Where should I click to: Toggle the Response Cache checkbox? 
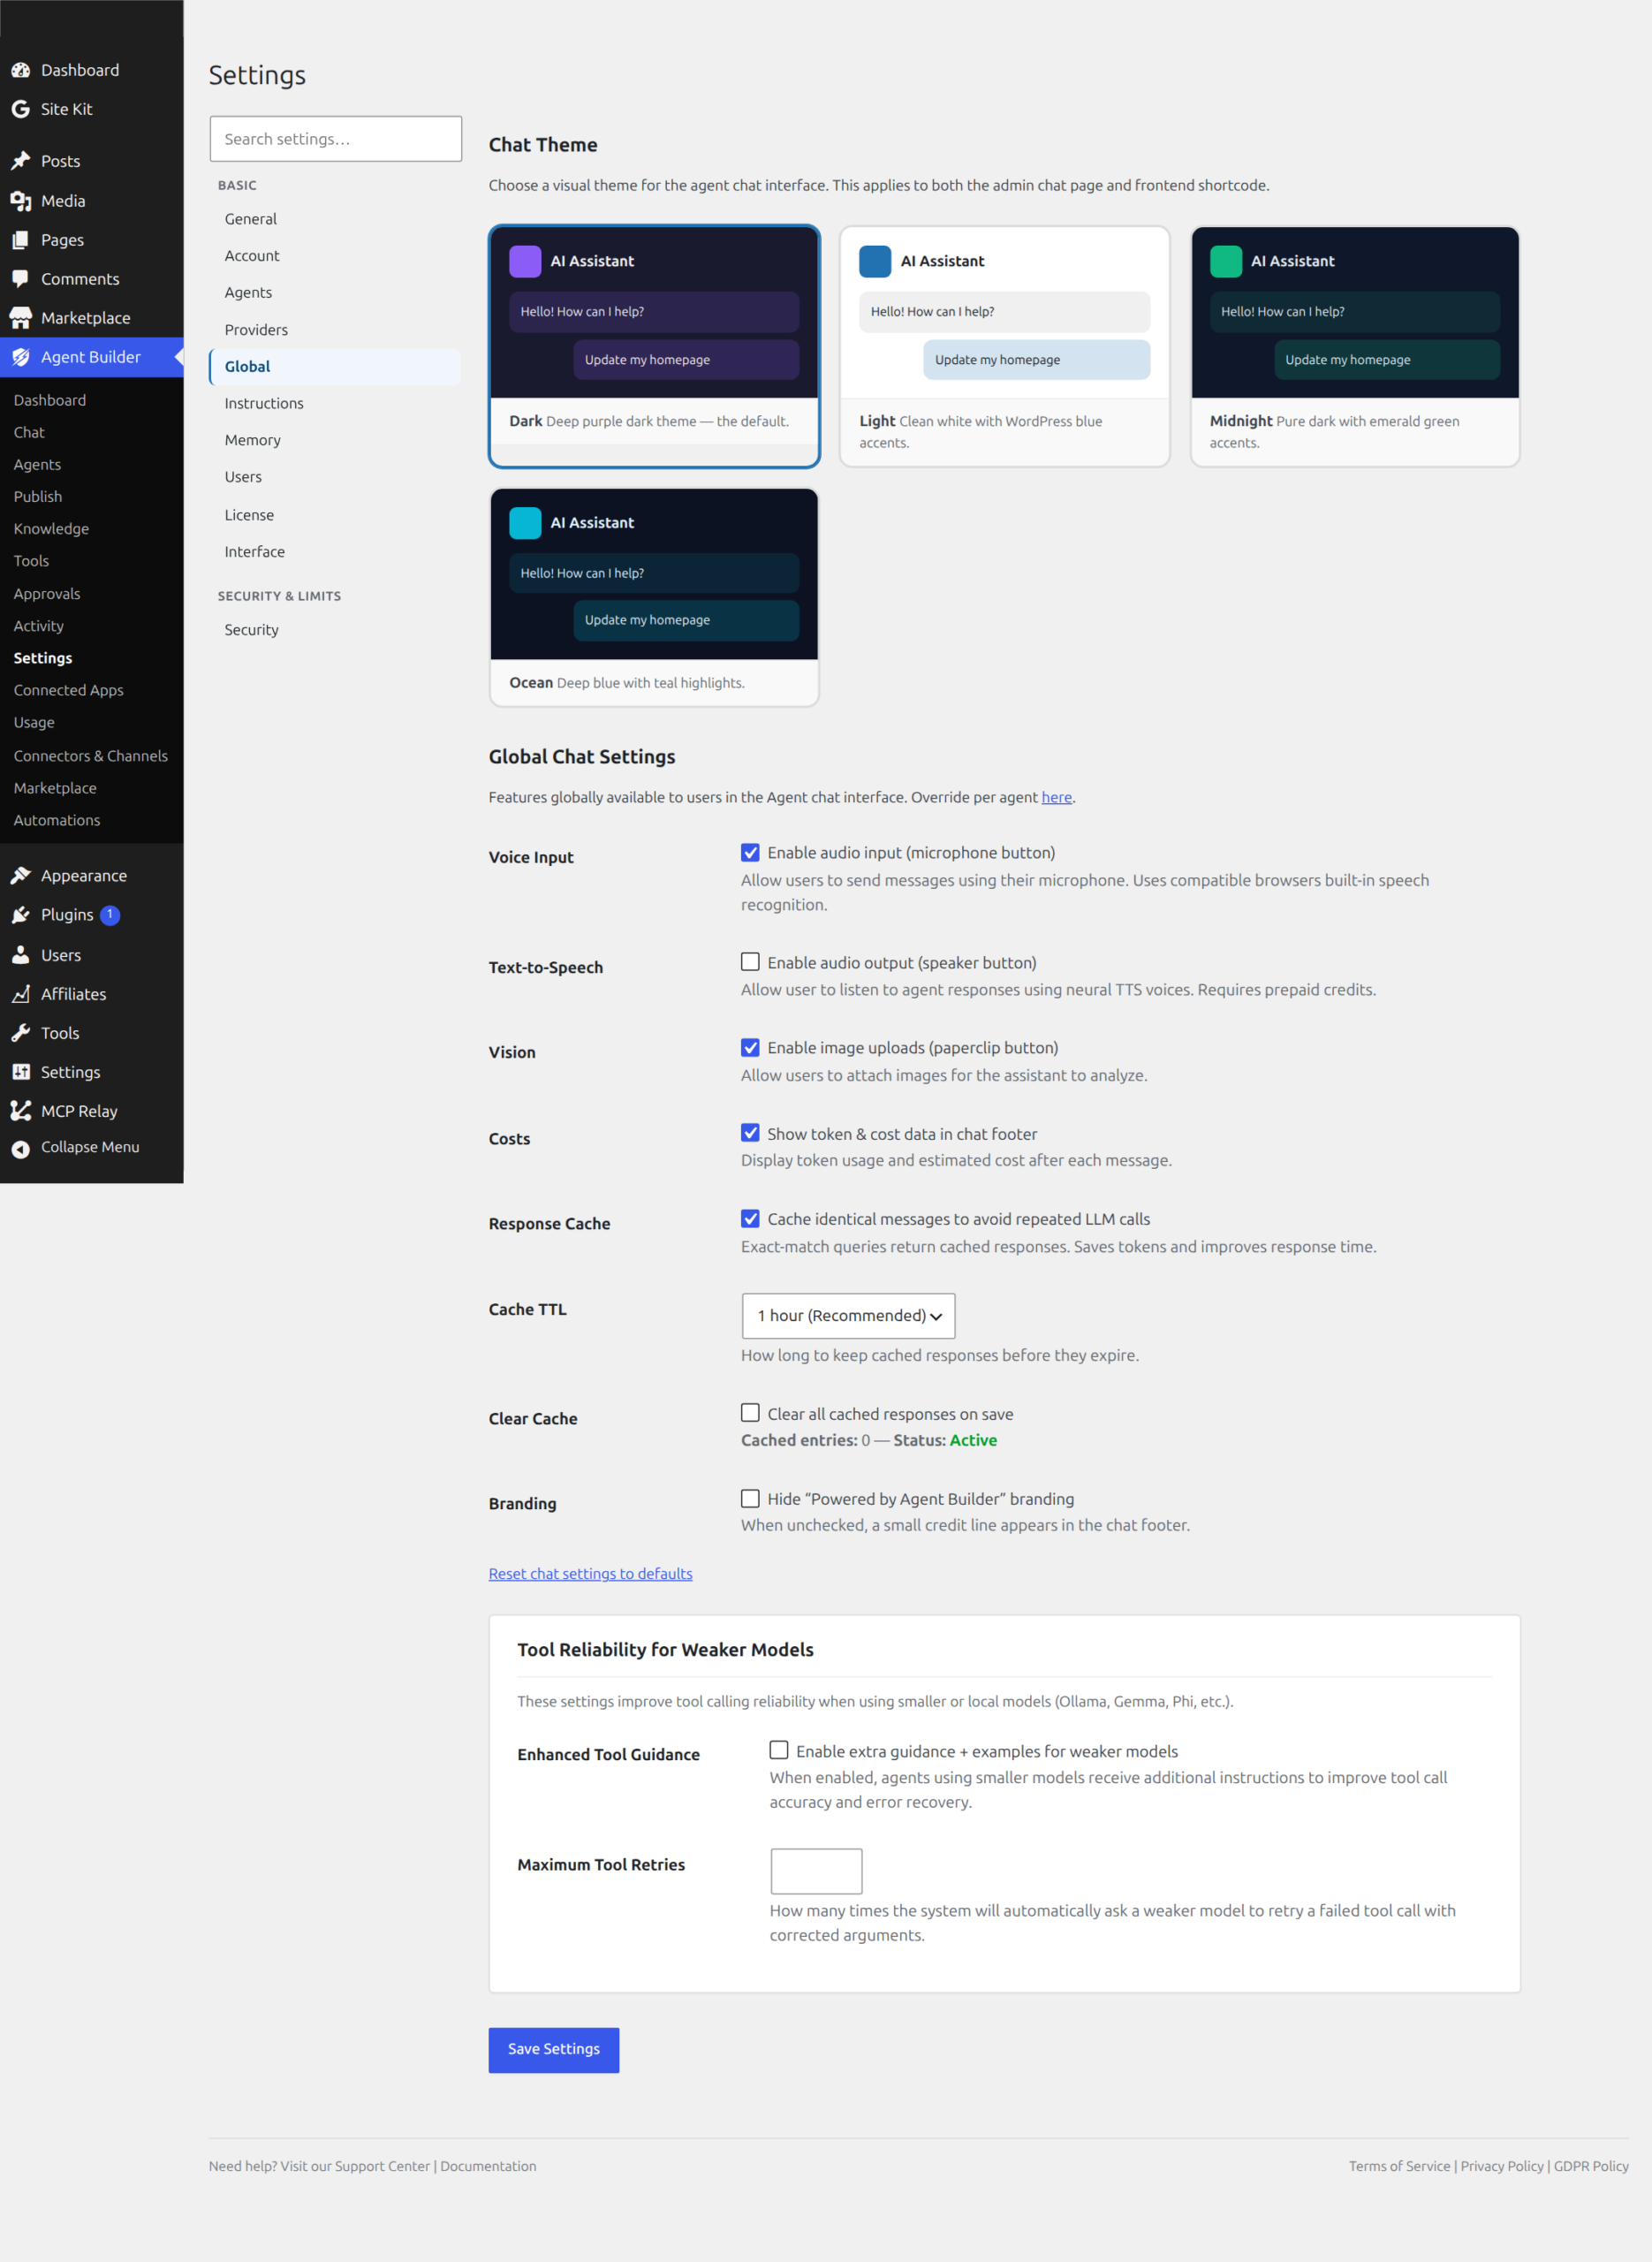[750, 1219]
